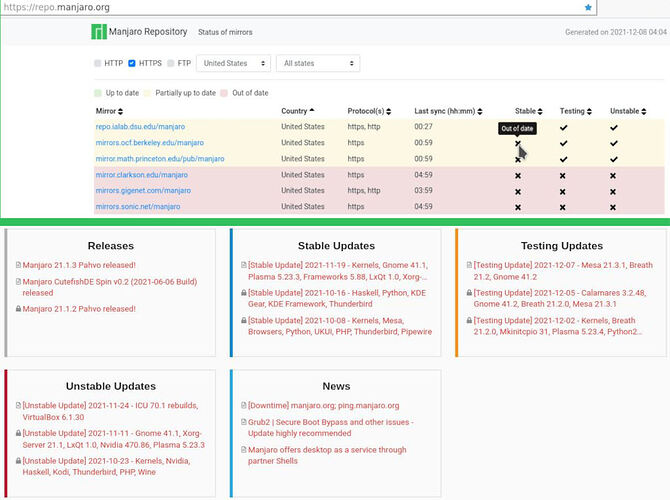Viewport: 670px width, 500px height.
Task: Sort by Protocol(s) column arrows
Action: coord(388,112)
